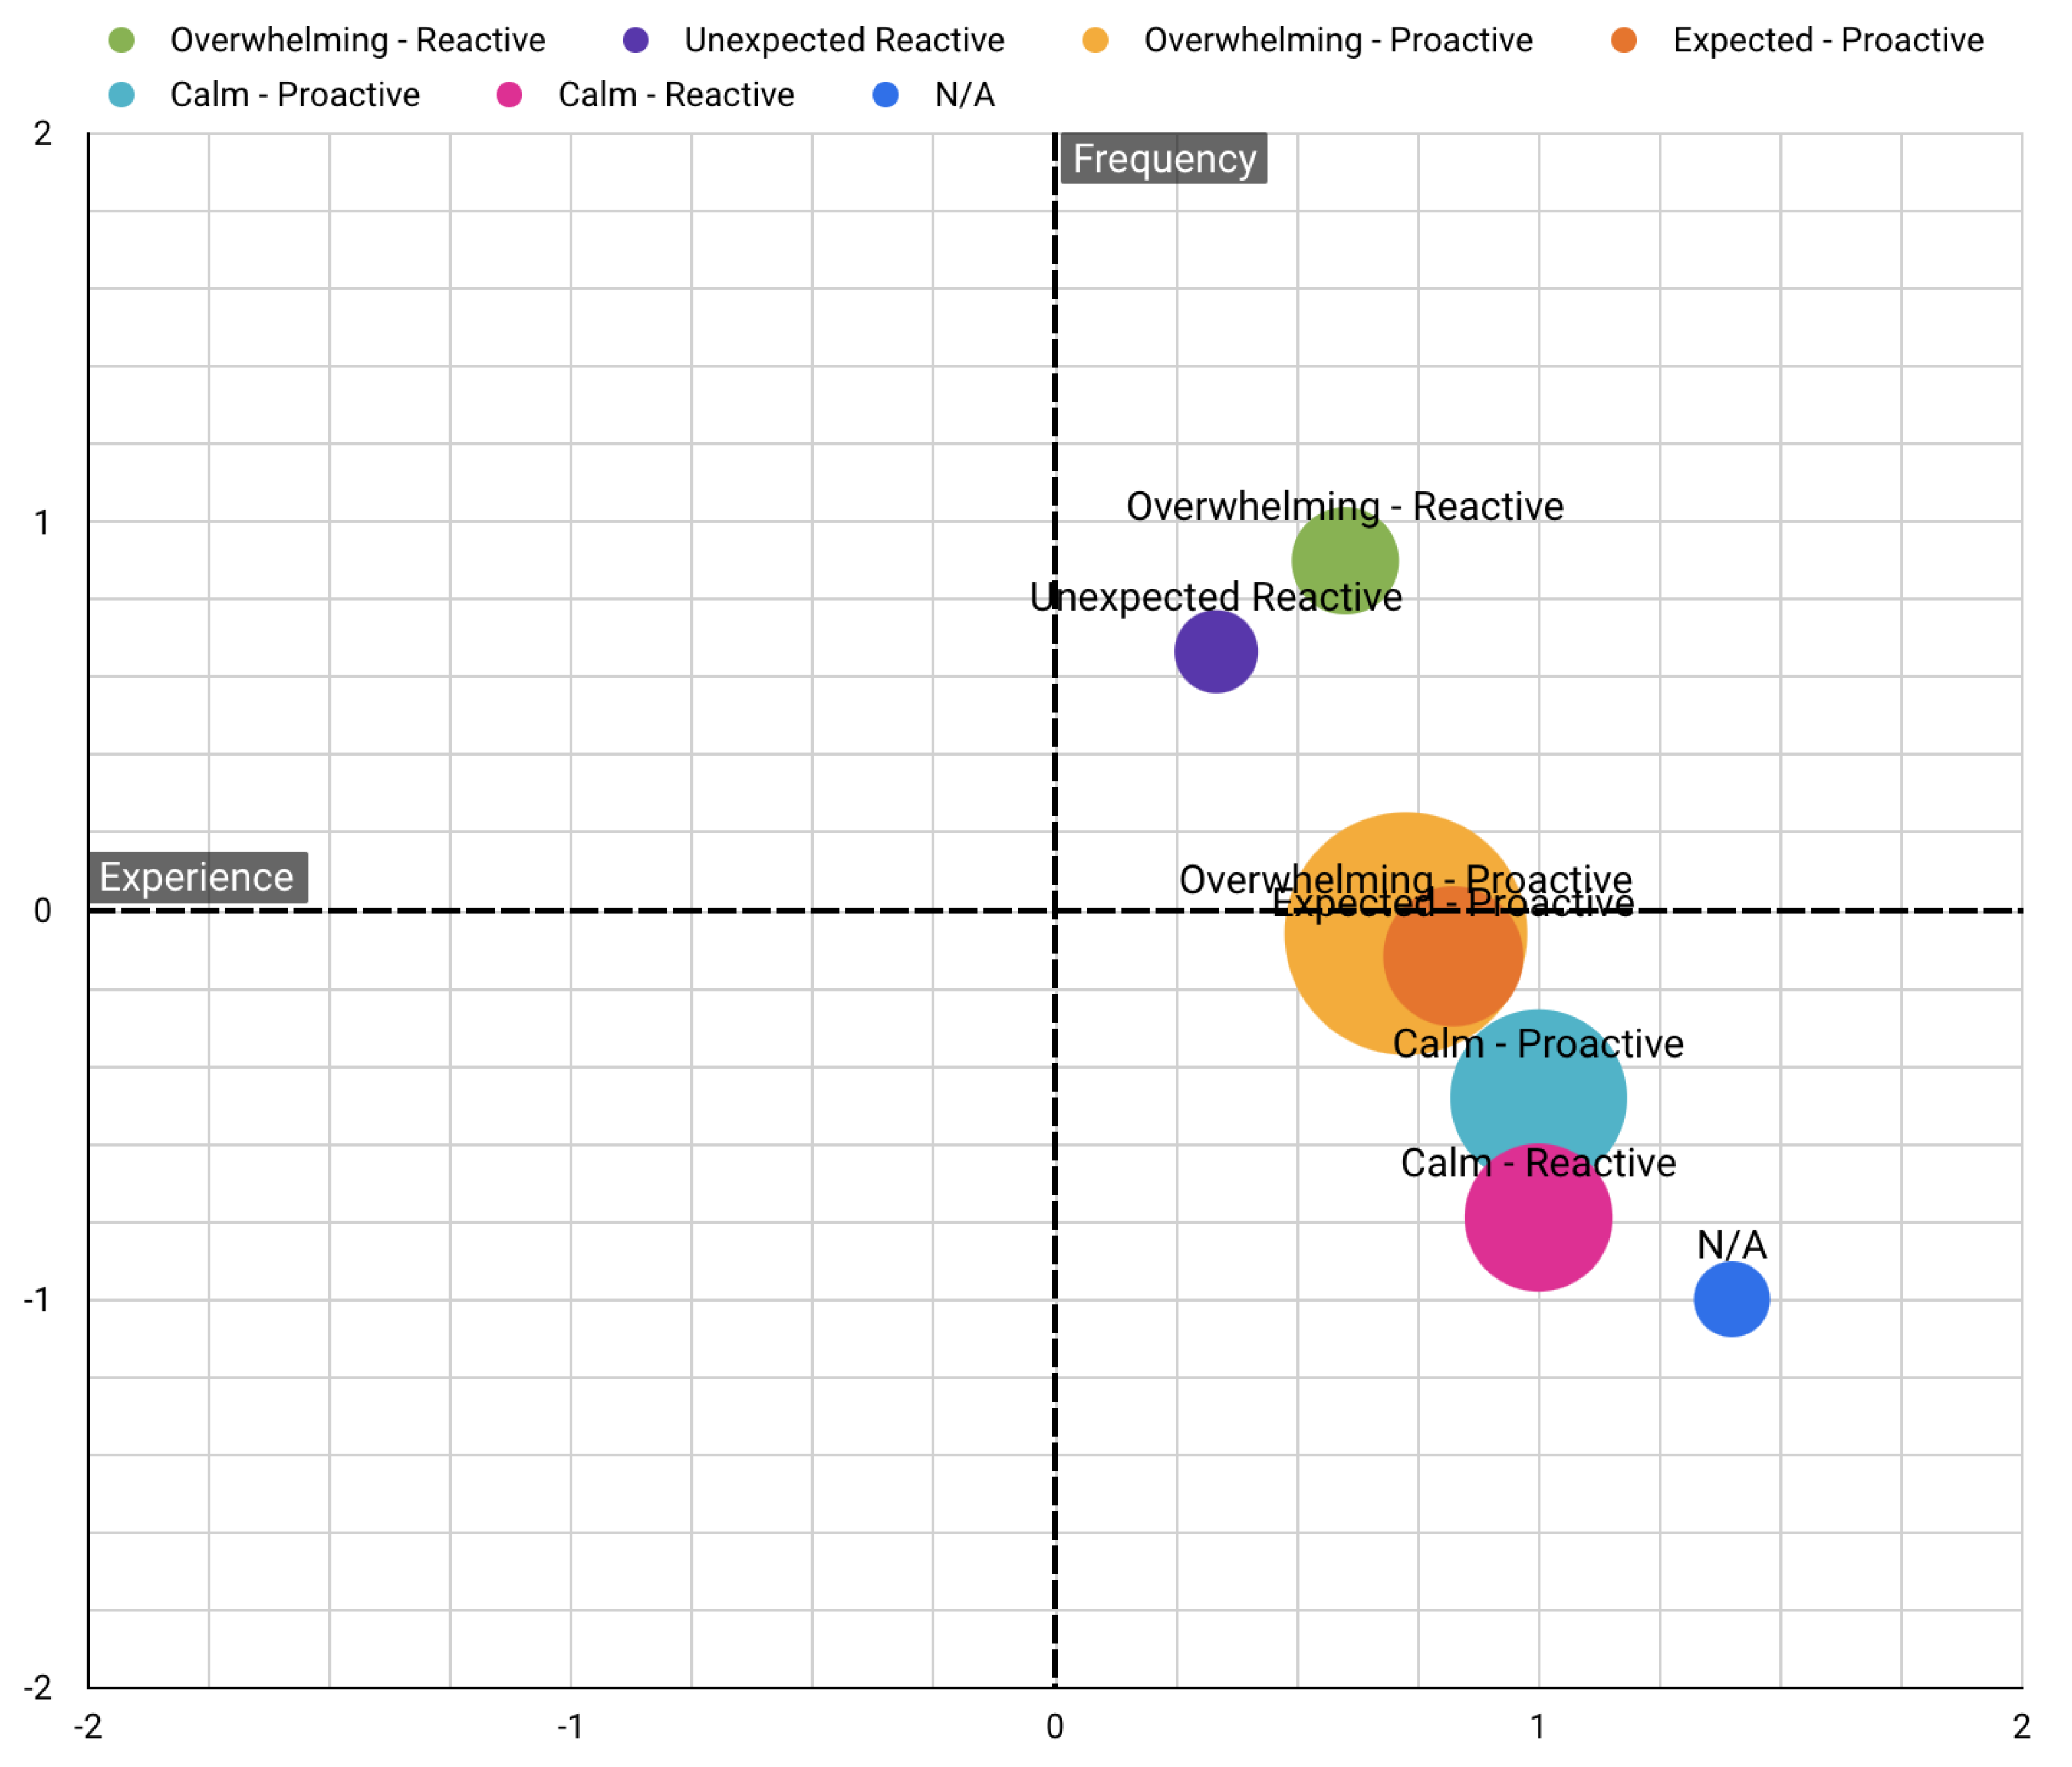Click the blue N/A legend dot
The height and width of the screenshot is (1767, 2072).
[x=885, y=95]
